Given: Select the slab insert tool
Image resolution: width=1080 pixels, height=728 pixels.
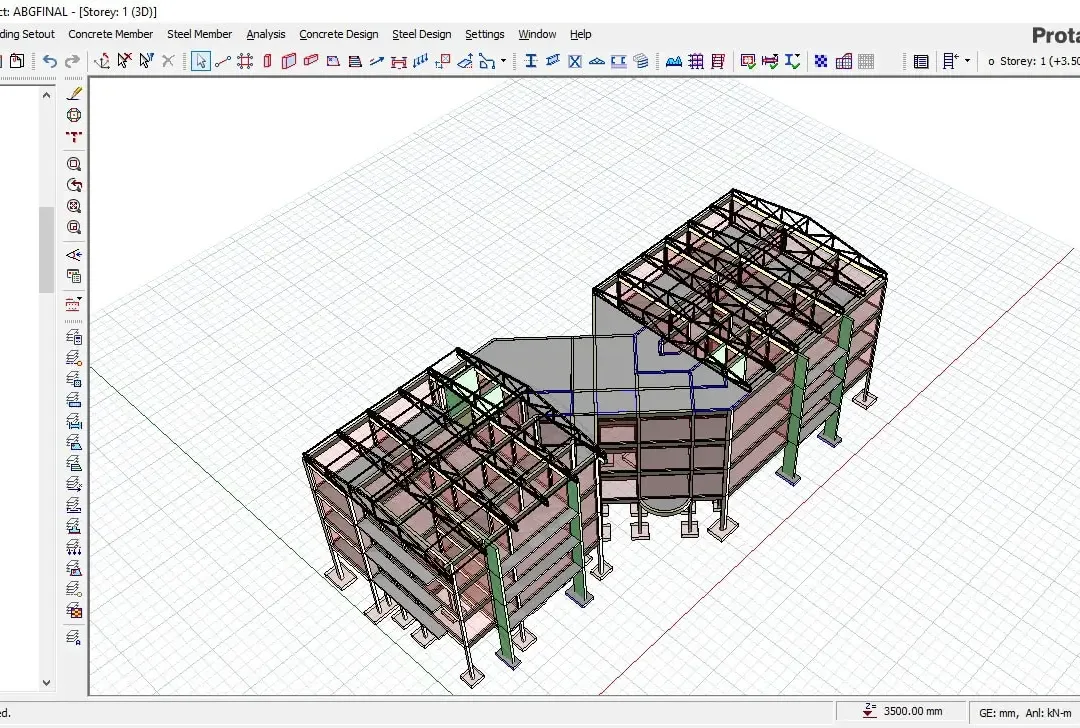Looking at the screenshot, I should point(333,61).
